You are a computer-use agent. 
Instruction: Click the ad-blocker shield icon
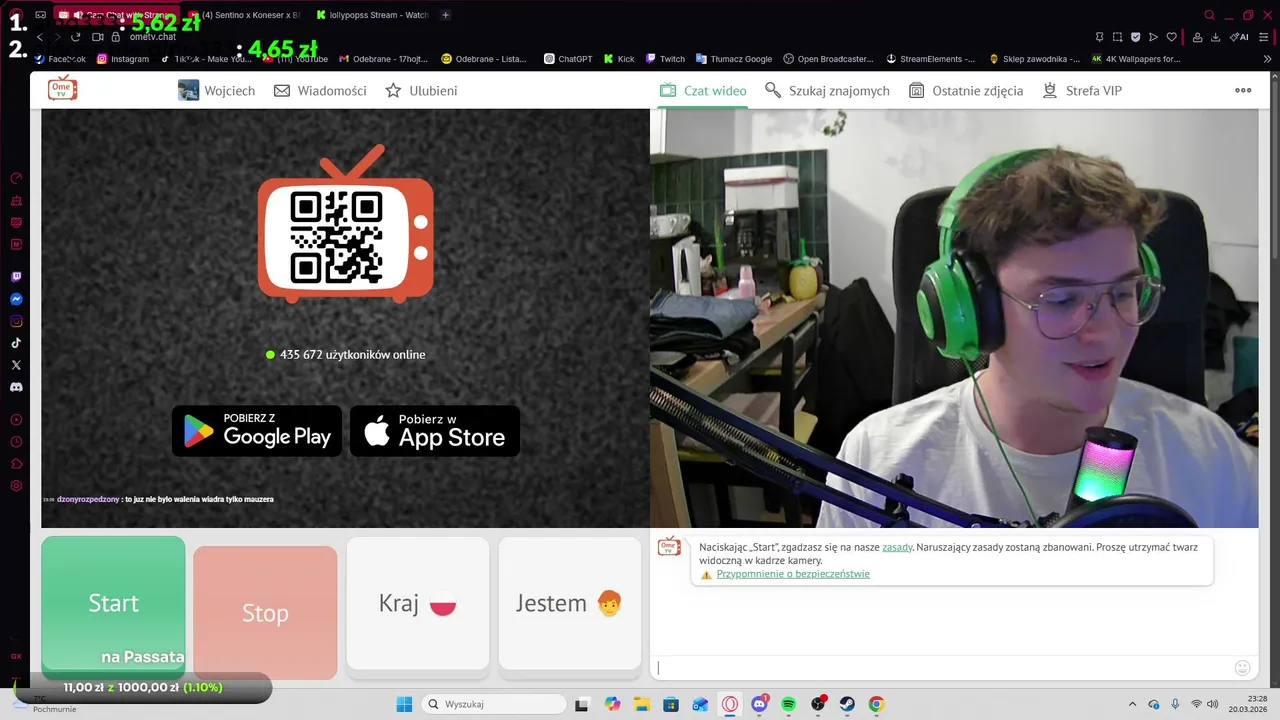(x=1135, y=37)
